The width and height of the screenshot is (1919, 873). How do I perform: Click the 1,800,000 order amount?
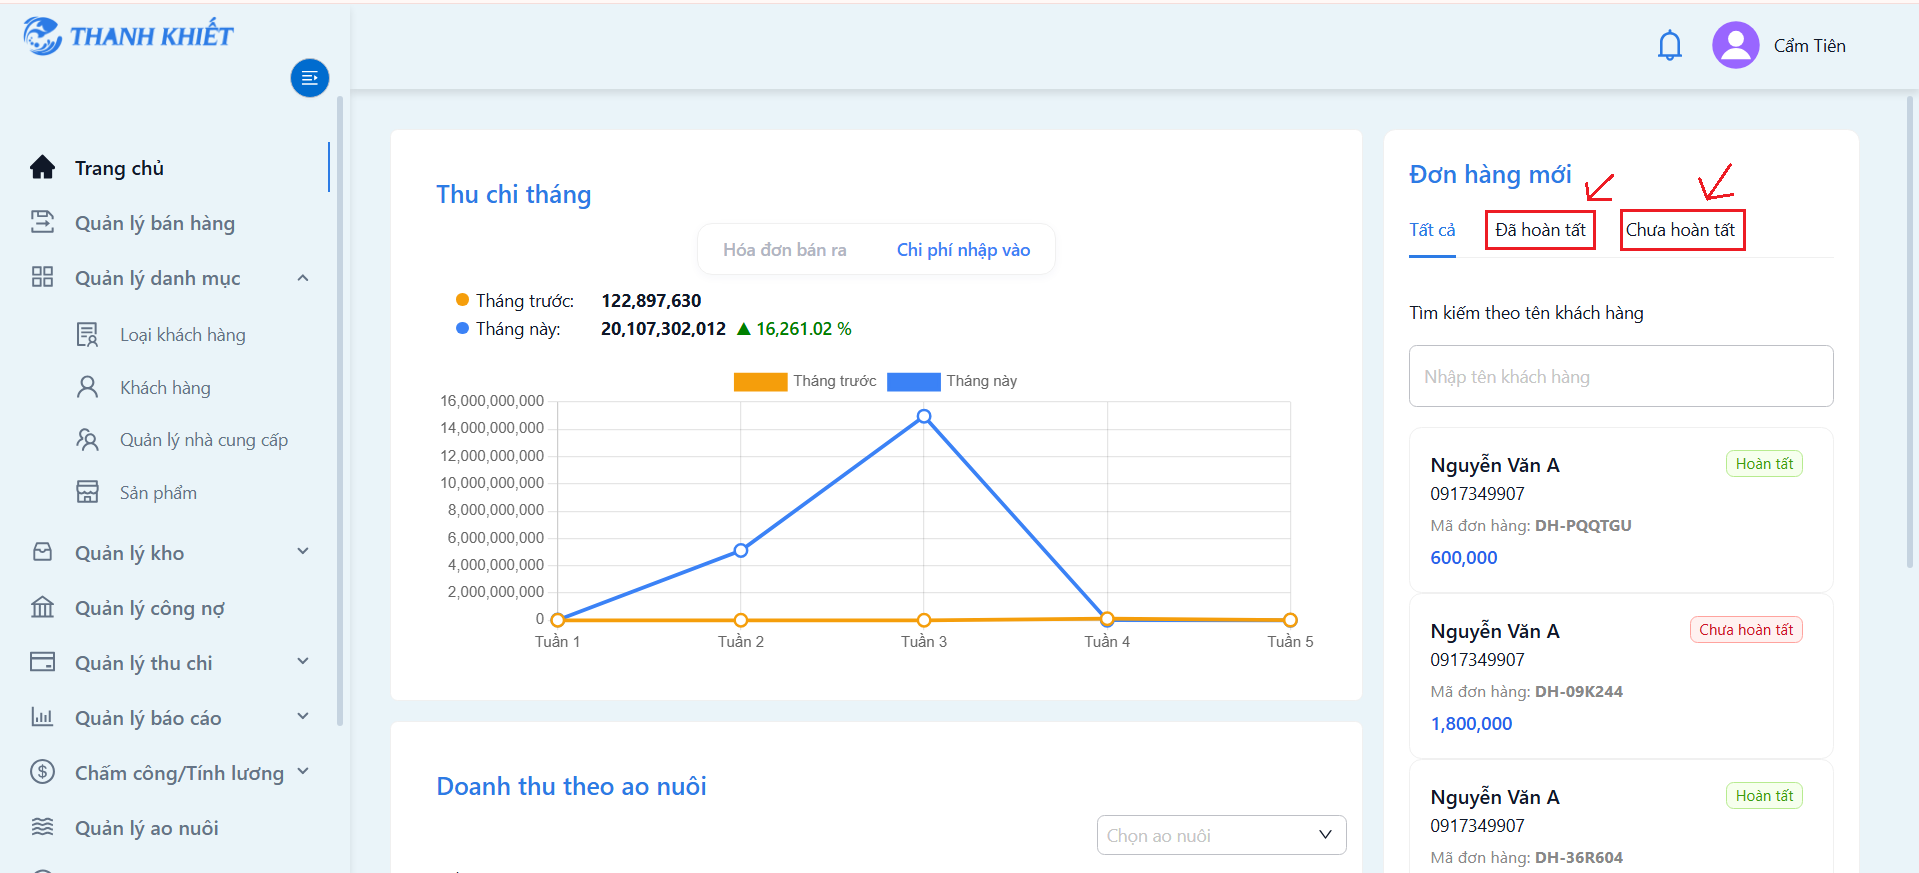tap(1471, 724)
